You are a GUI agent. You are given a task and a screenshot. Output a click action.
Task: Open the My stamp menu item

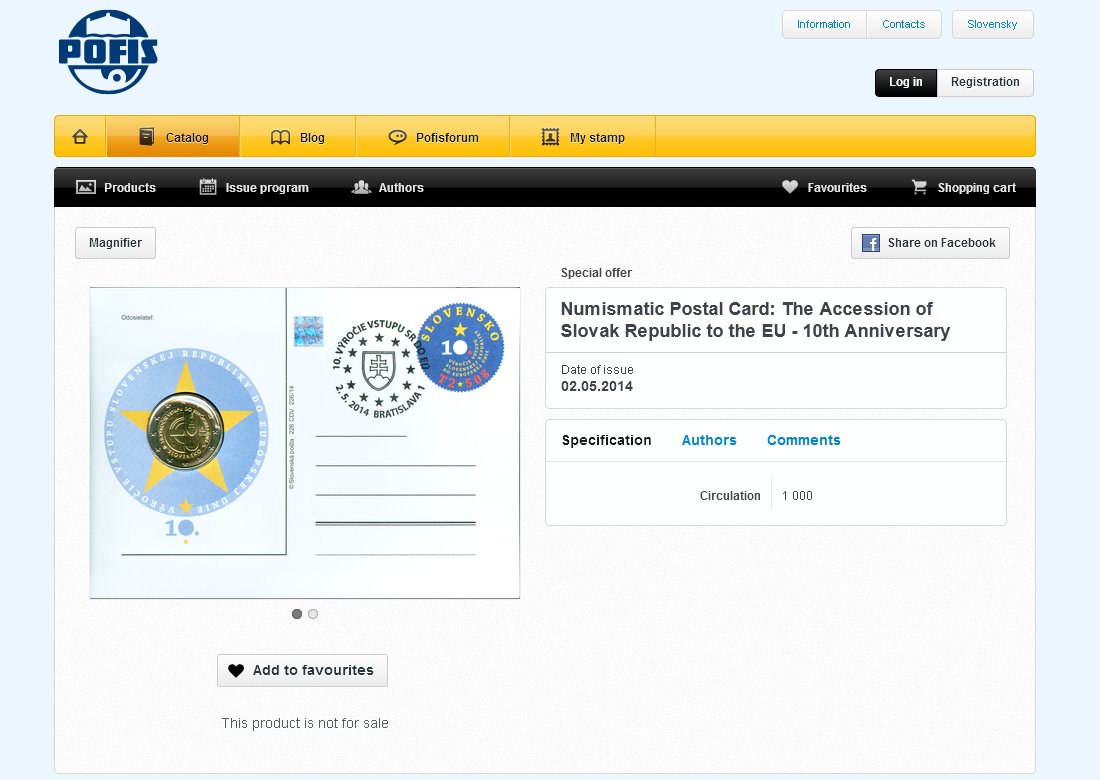click(583, 137)
